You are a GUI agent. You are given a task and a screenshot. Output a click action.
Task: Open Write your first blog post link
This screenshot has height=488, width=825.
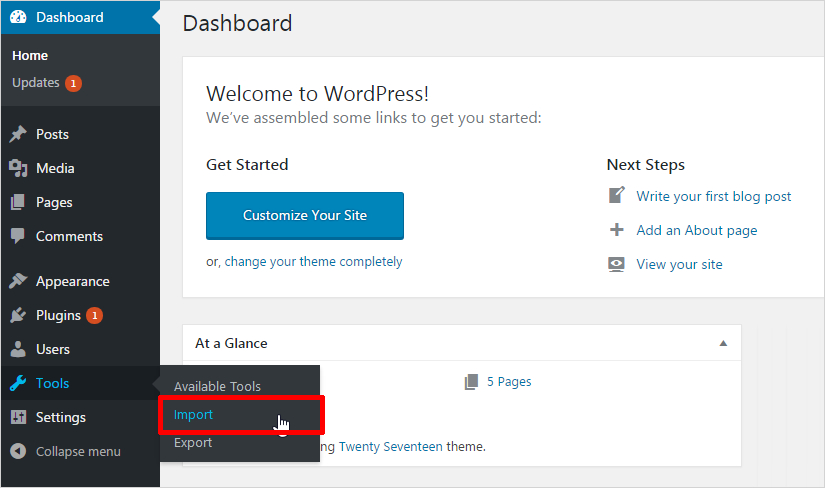713,196
